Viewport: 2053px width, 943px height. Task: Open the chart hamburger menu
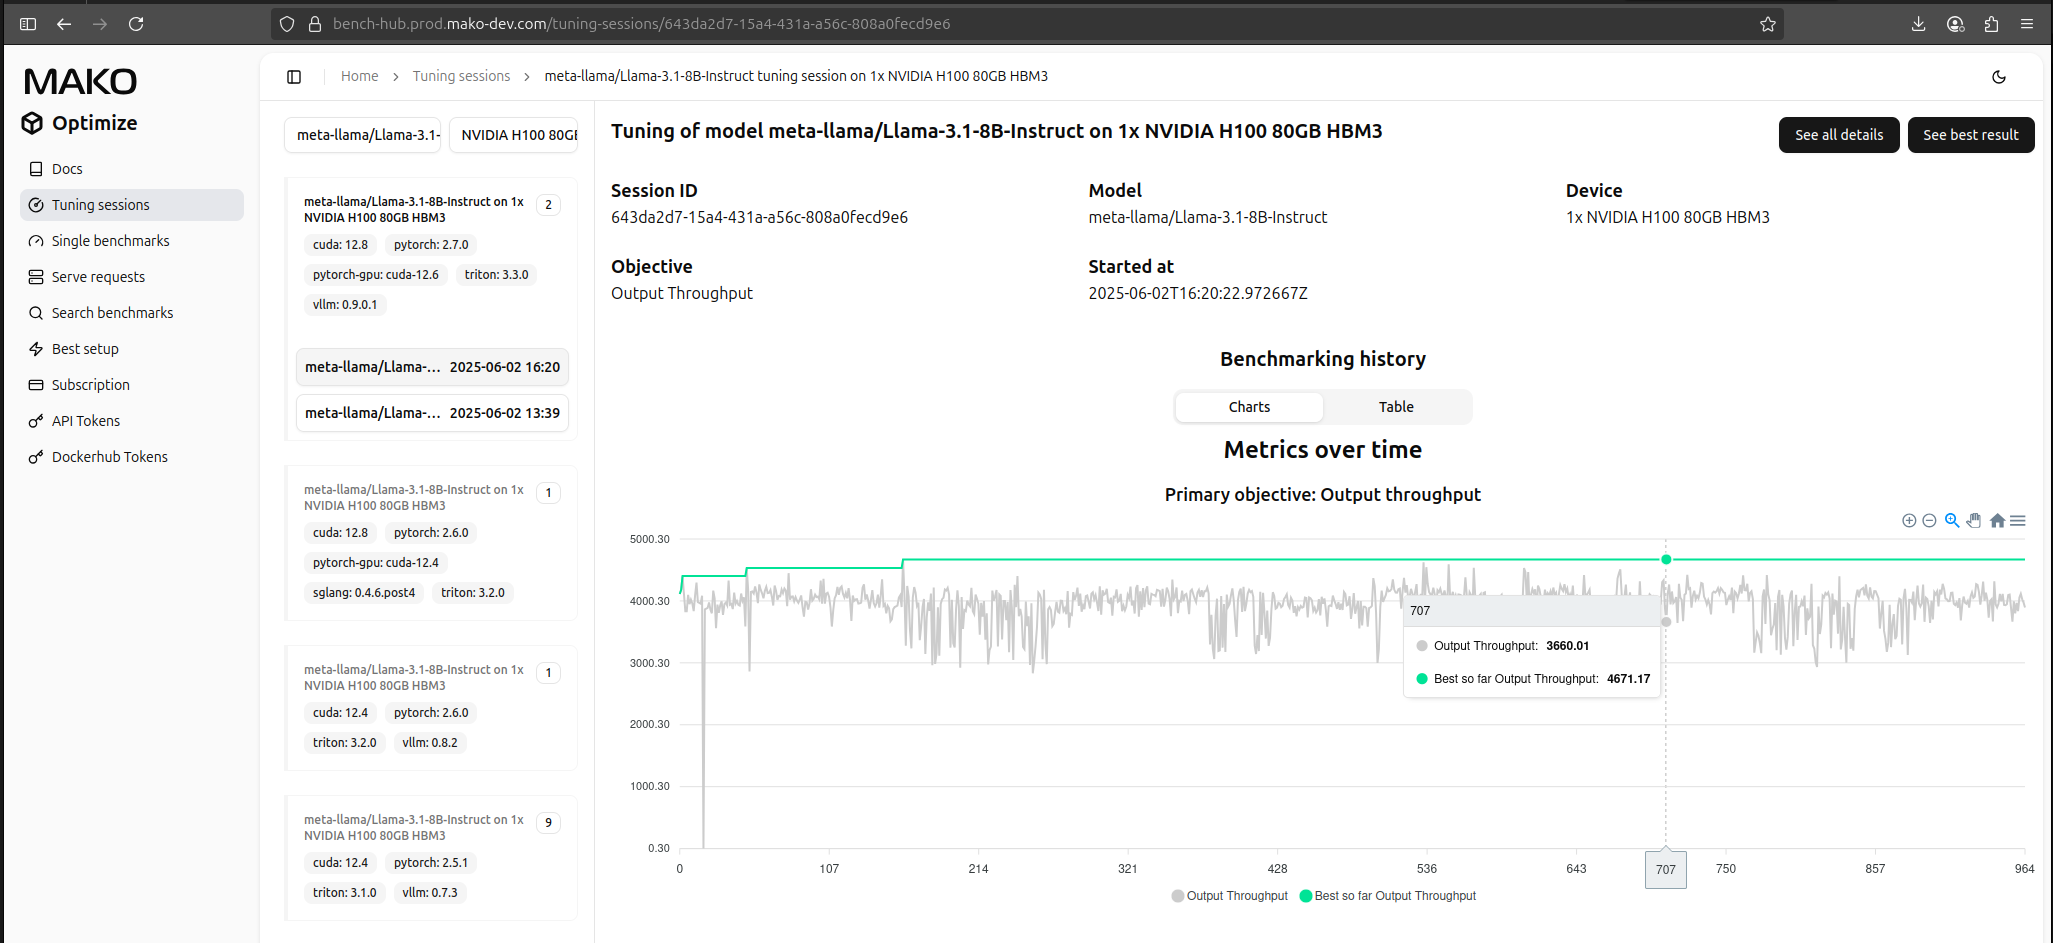click(x=2018, y=520)
